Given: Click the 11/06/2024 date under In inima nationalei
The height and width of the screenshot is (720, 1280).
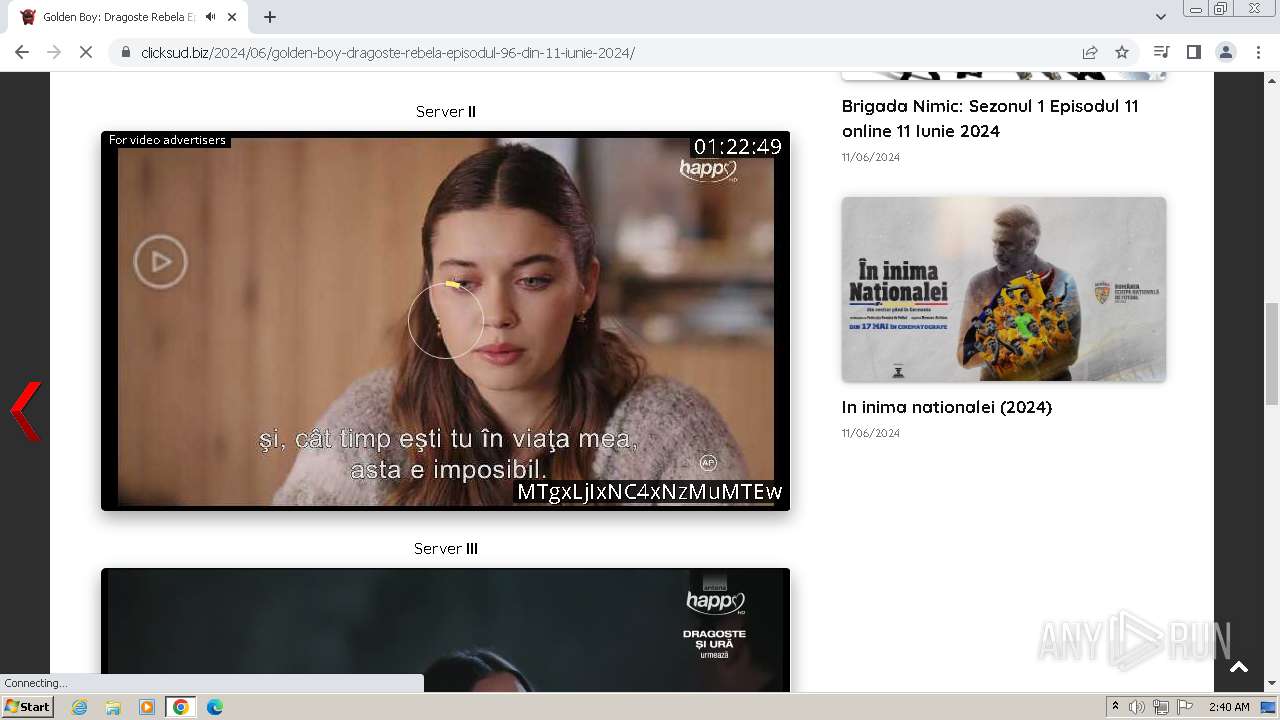Looking at the screenshot, I should [871, 433].
